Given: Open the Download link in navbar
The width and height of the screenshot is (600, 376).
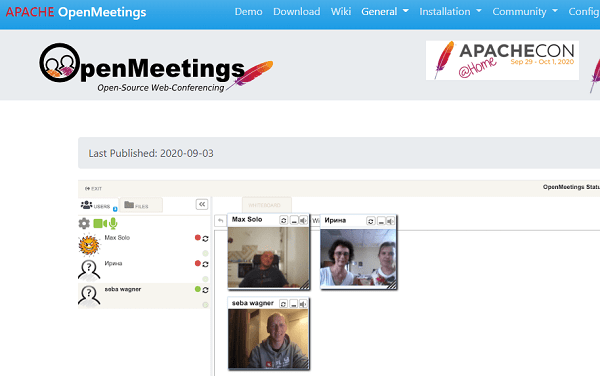Looking at the screenshot, I should [297, 12].
